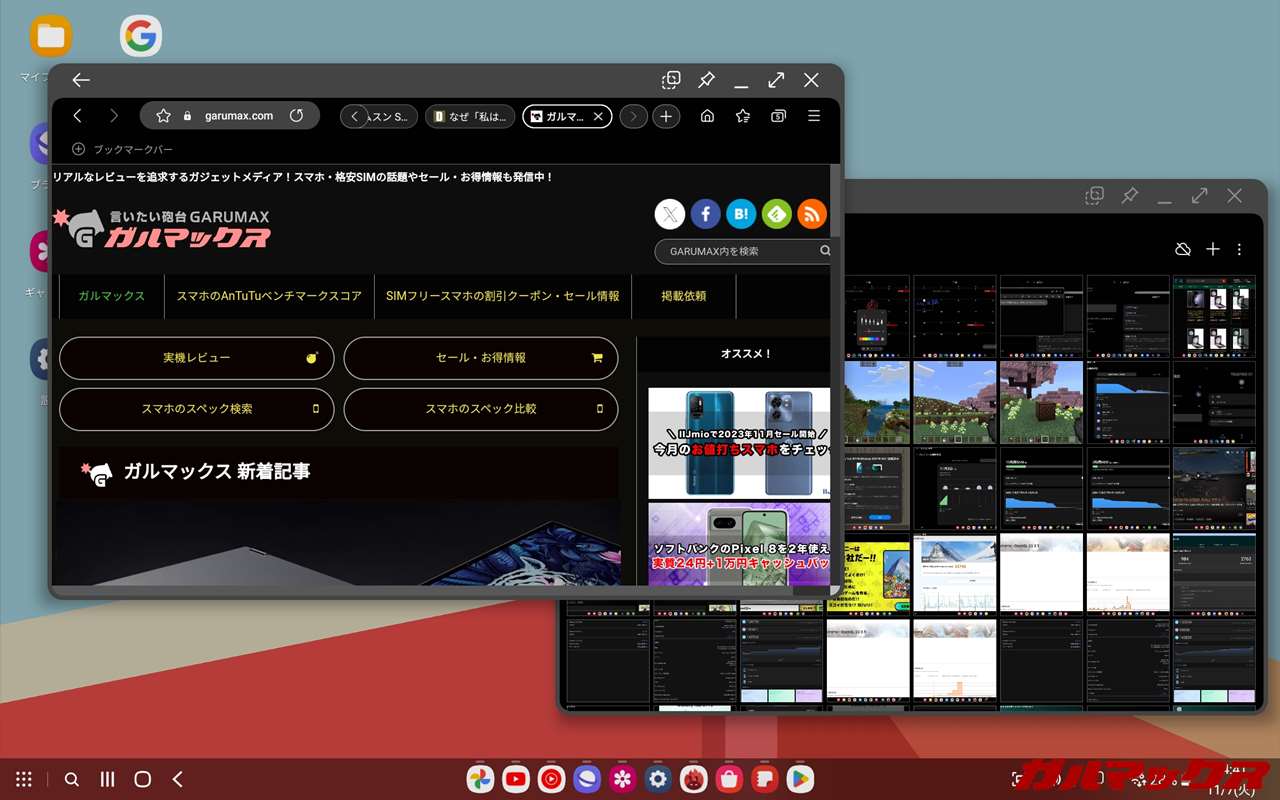The width and height of the screenshot is (1280, 800).
Task: Open the browser hamburger menu
Action: point(814,116)
